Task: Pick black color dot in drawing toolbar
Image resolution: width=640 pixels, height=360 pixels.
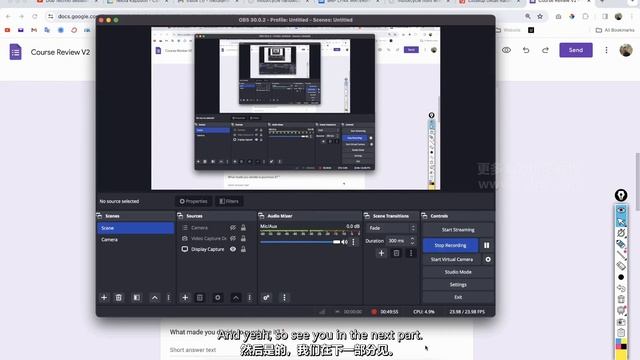Action: pyautogui.click(x=621, y=277)
